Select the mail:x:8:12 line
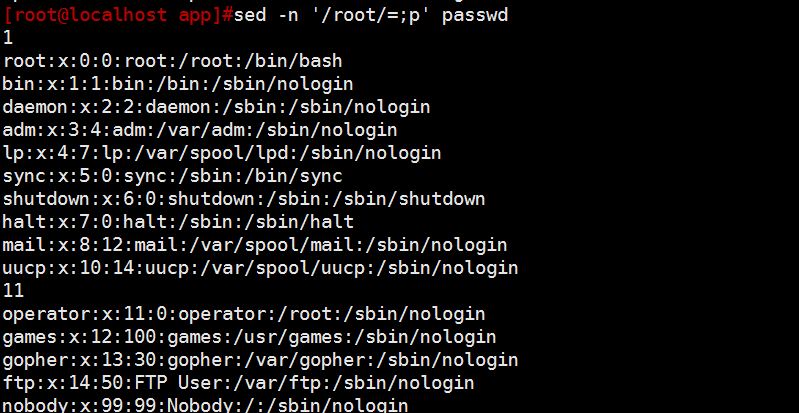This screenshot has height=413, width=799. [x=255, y=245]
